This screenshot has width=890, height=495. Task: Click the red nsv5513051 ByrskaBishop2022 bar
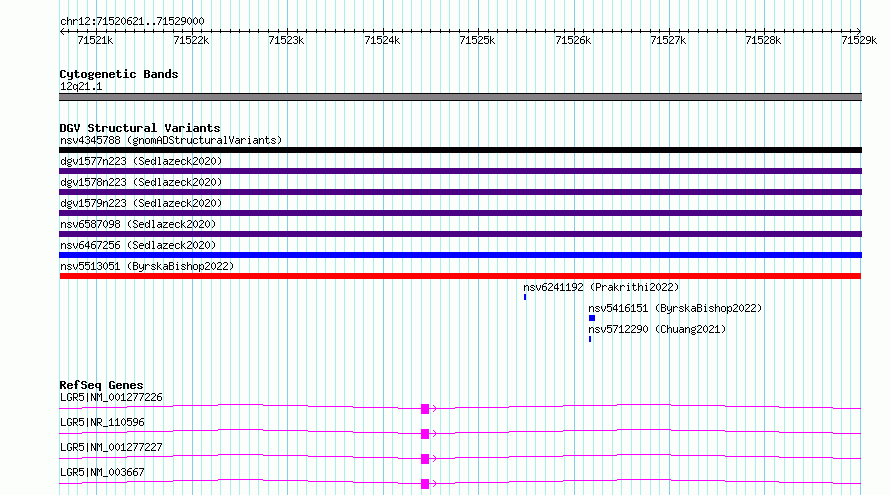[460, 276]
